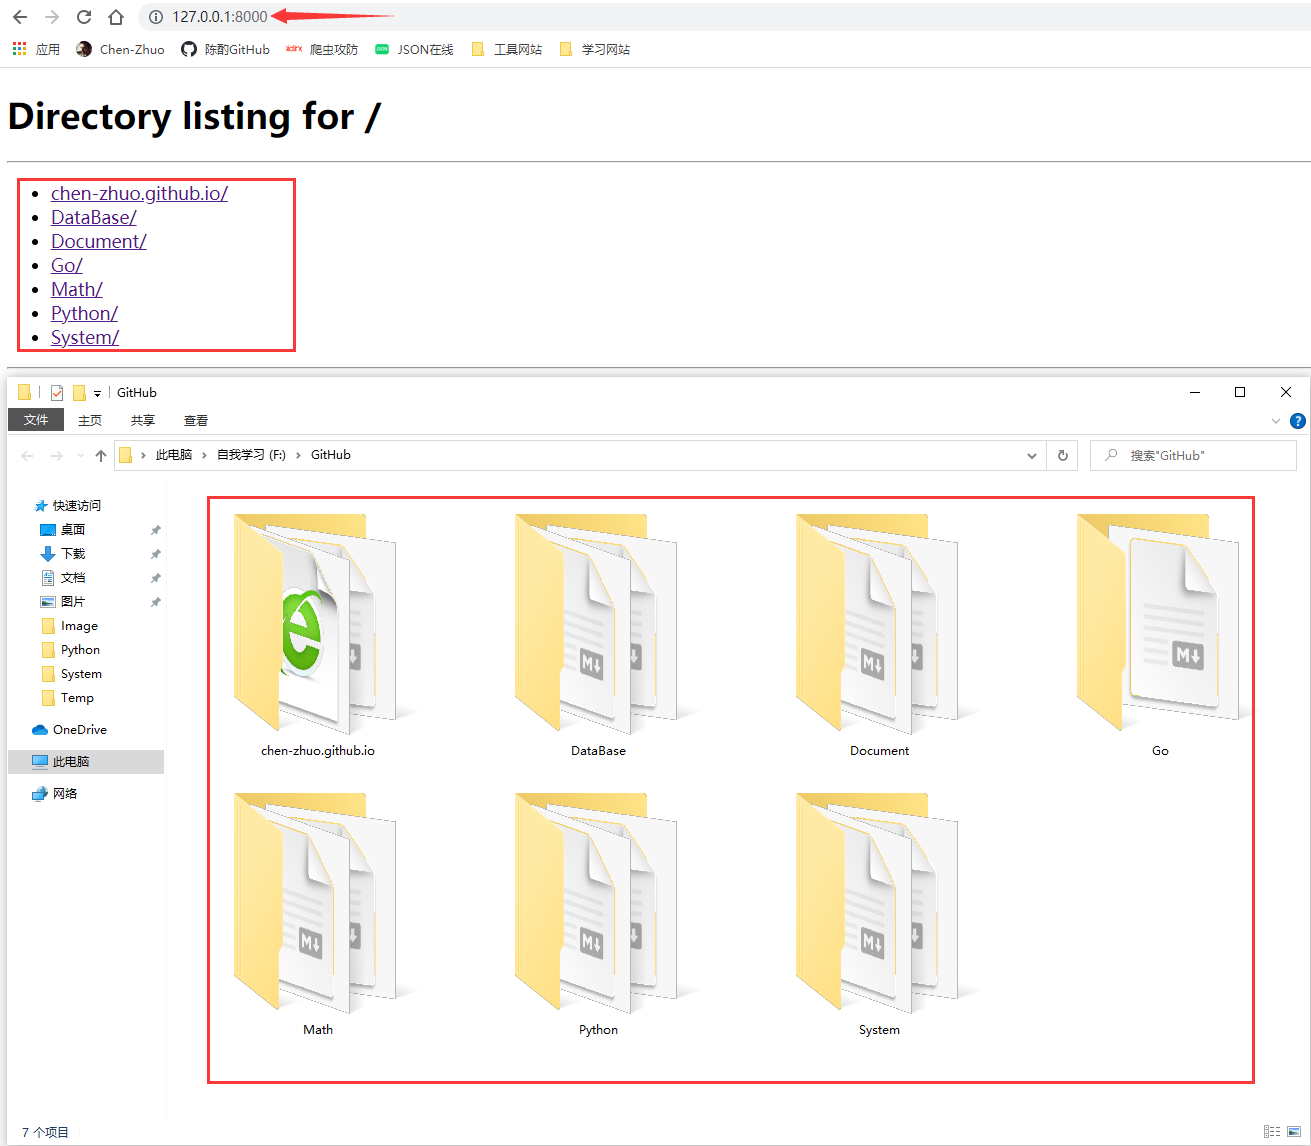1311x1146 pixels.
Task: Click the Explorer refresh icon
Action: click(x=1063, y=456)
